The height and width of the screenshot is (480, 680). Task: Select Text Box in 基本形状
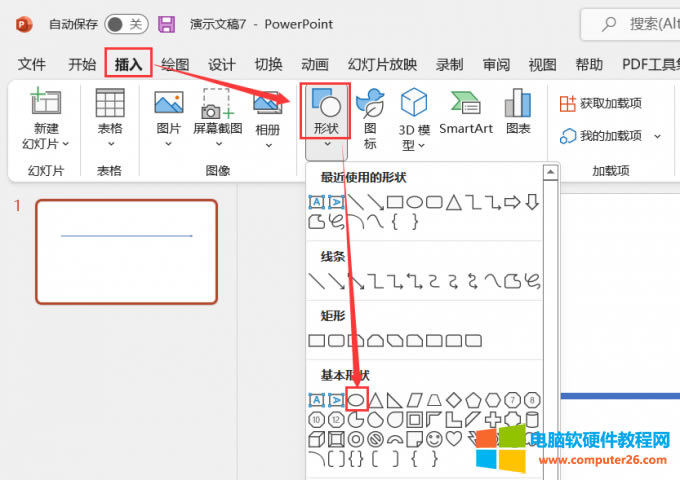pos(317,400)
